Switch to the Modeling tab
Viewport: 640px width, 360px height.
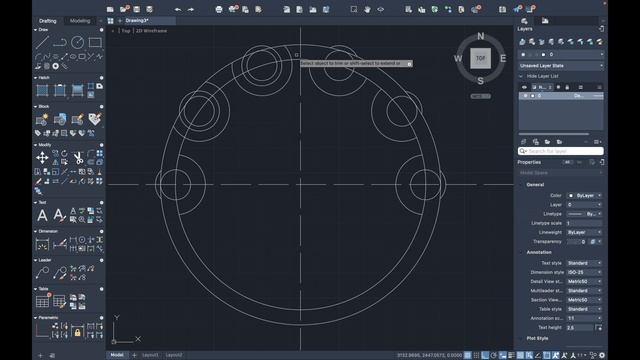[x=80, y=21]
